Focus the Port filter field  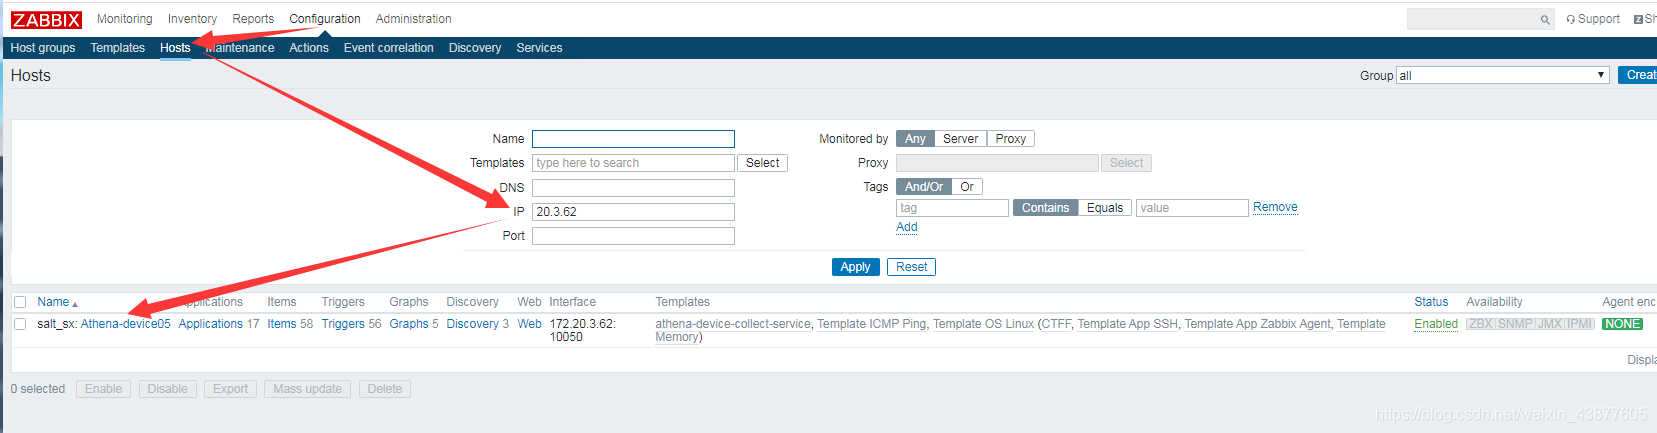click(x=633, y=236)
